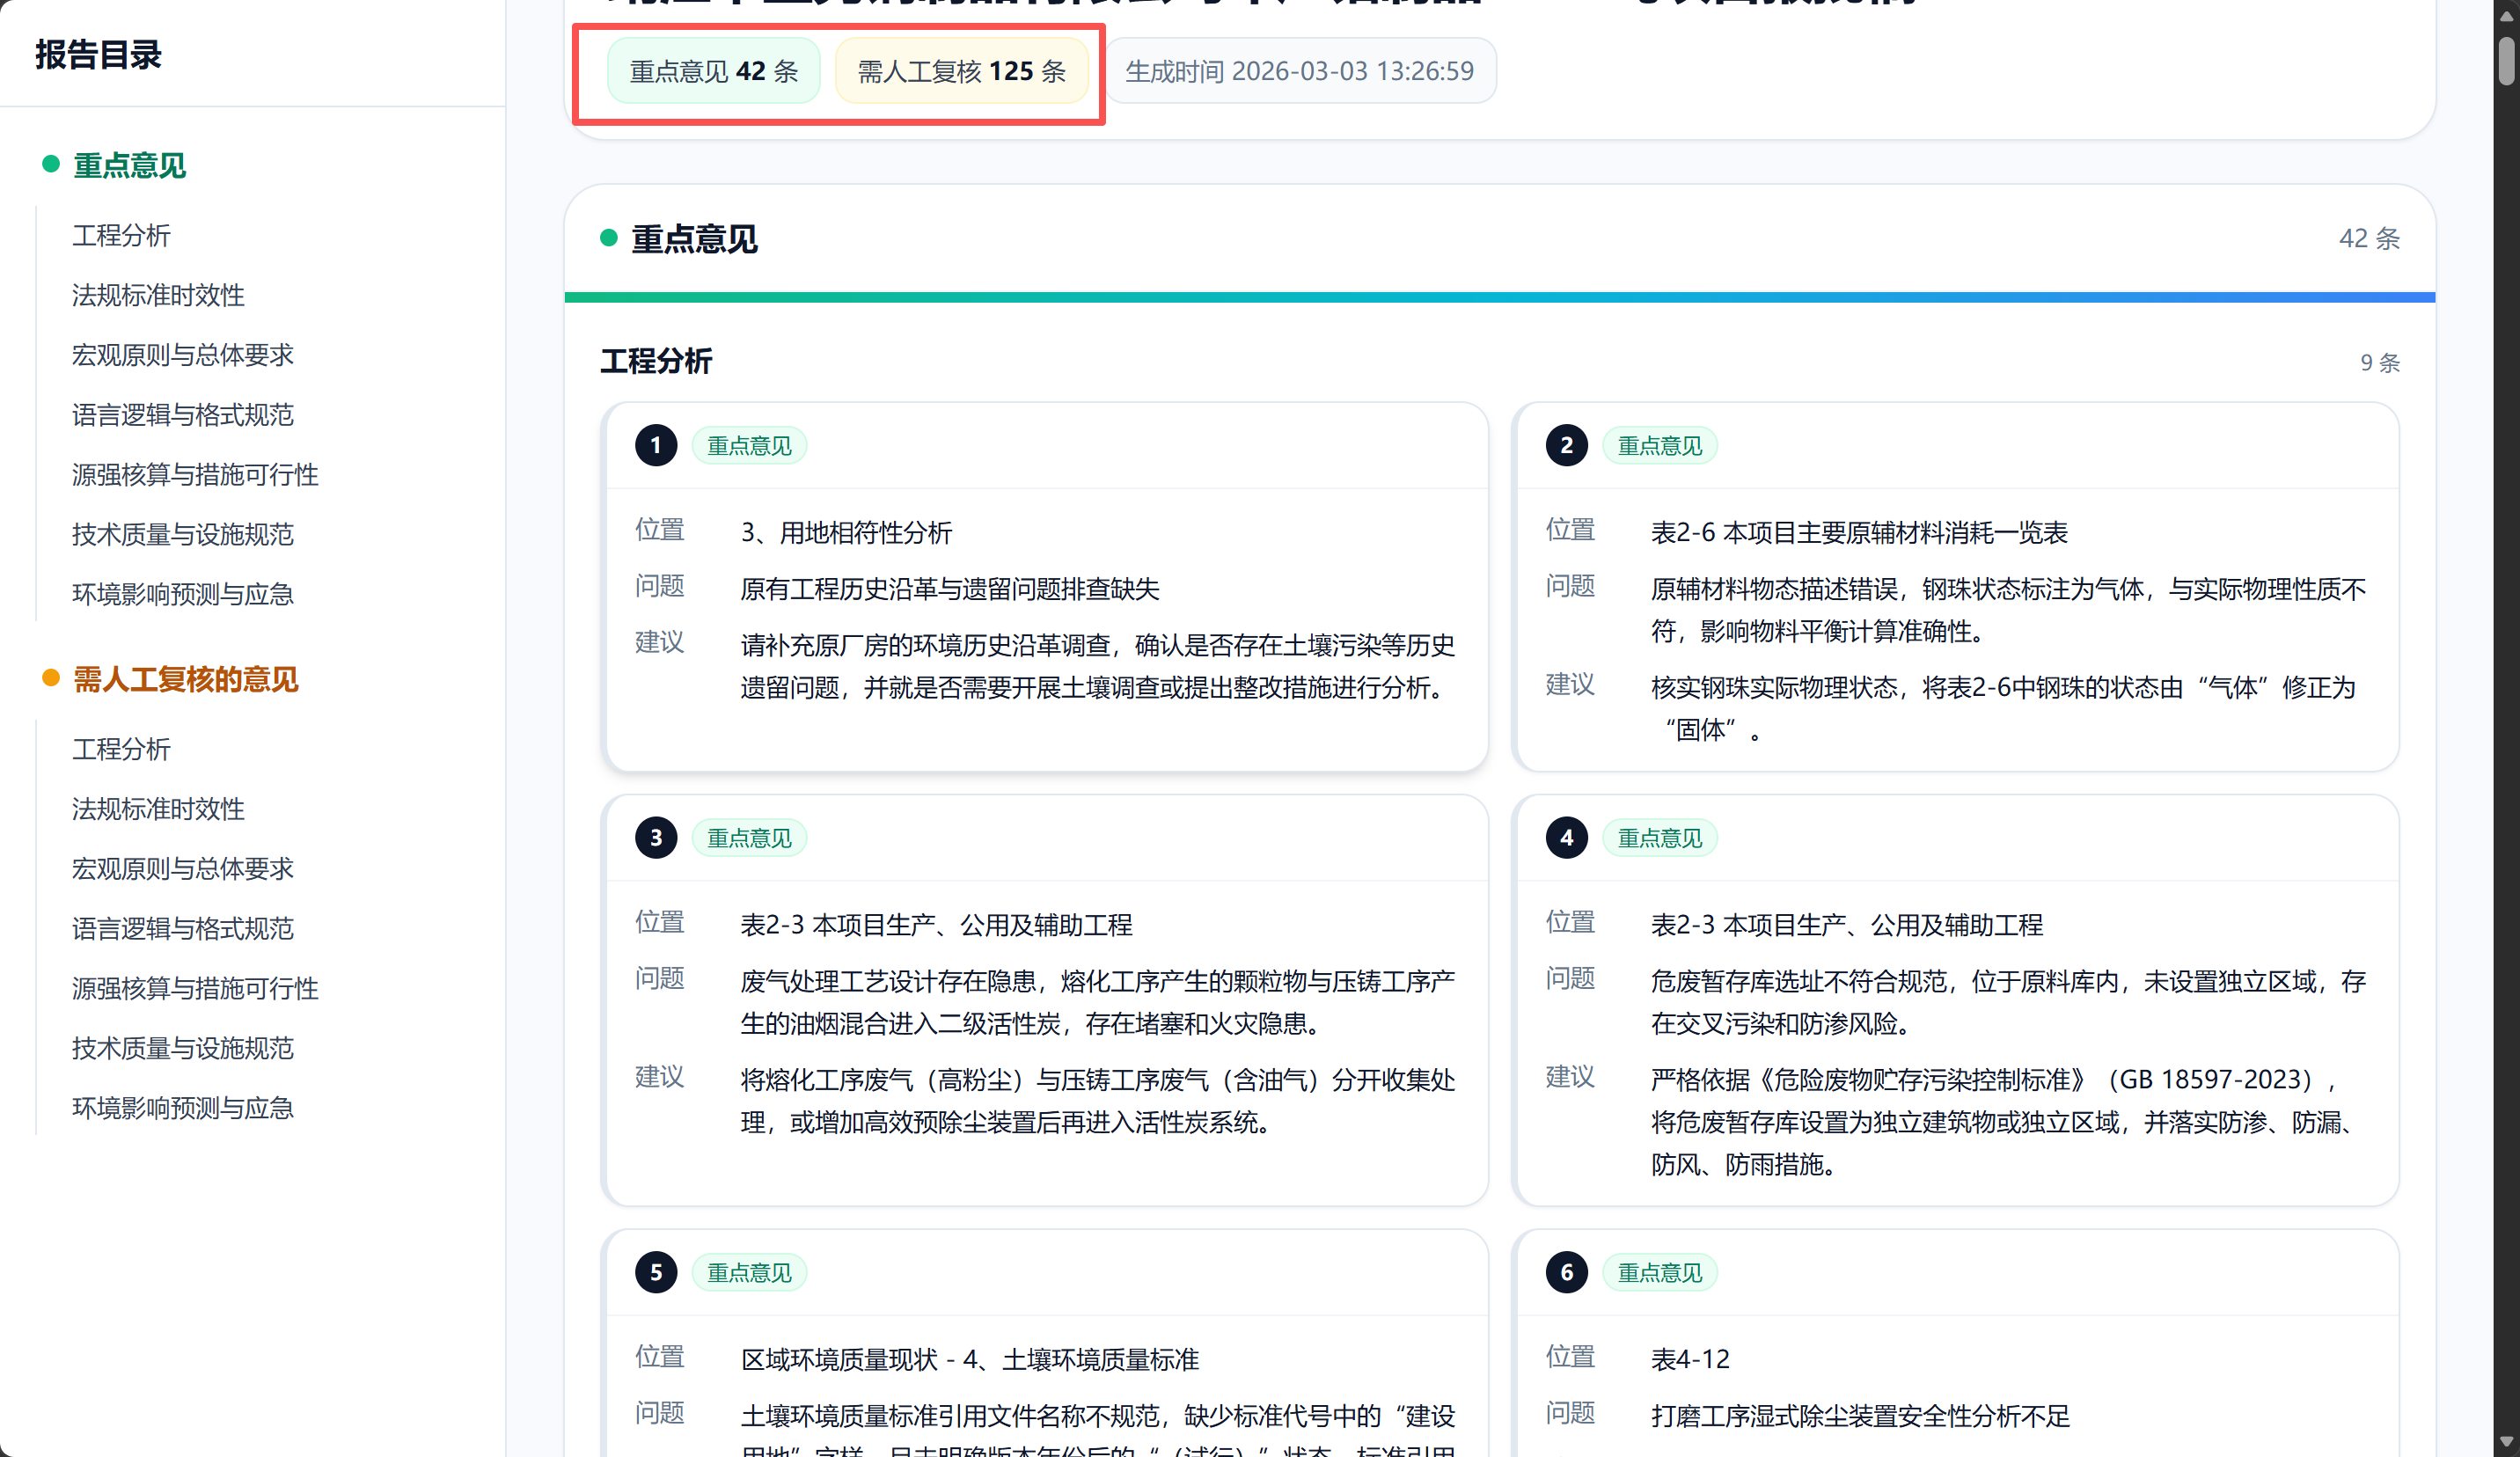
Task: Click the orange dot beside 需人工复核的意见
Action: [x=50, y=678]
